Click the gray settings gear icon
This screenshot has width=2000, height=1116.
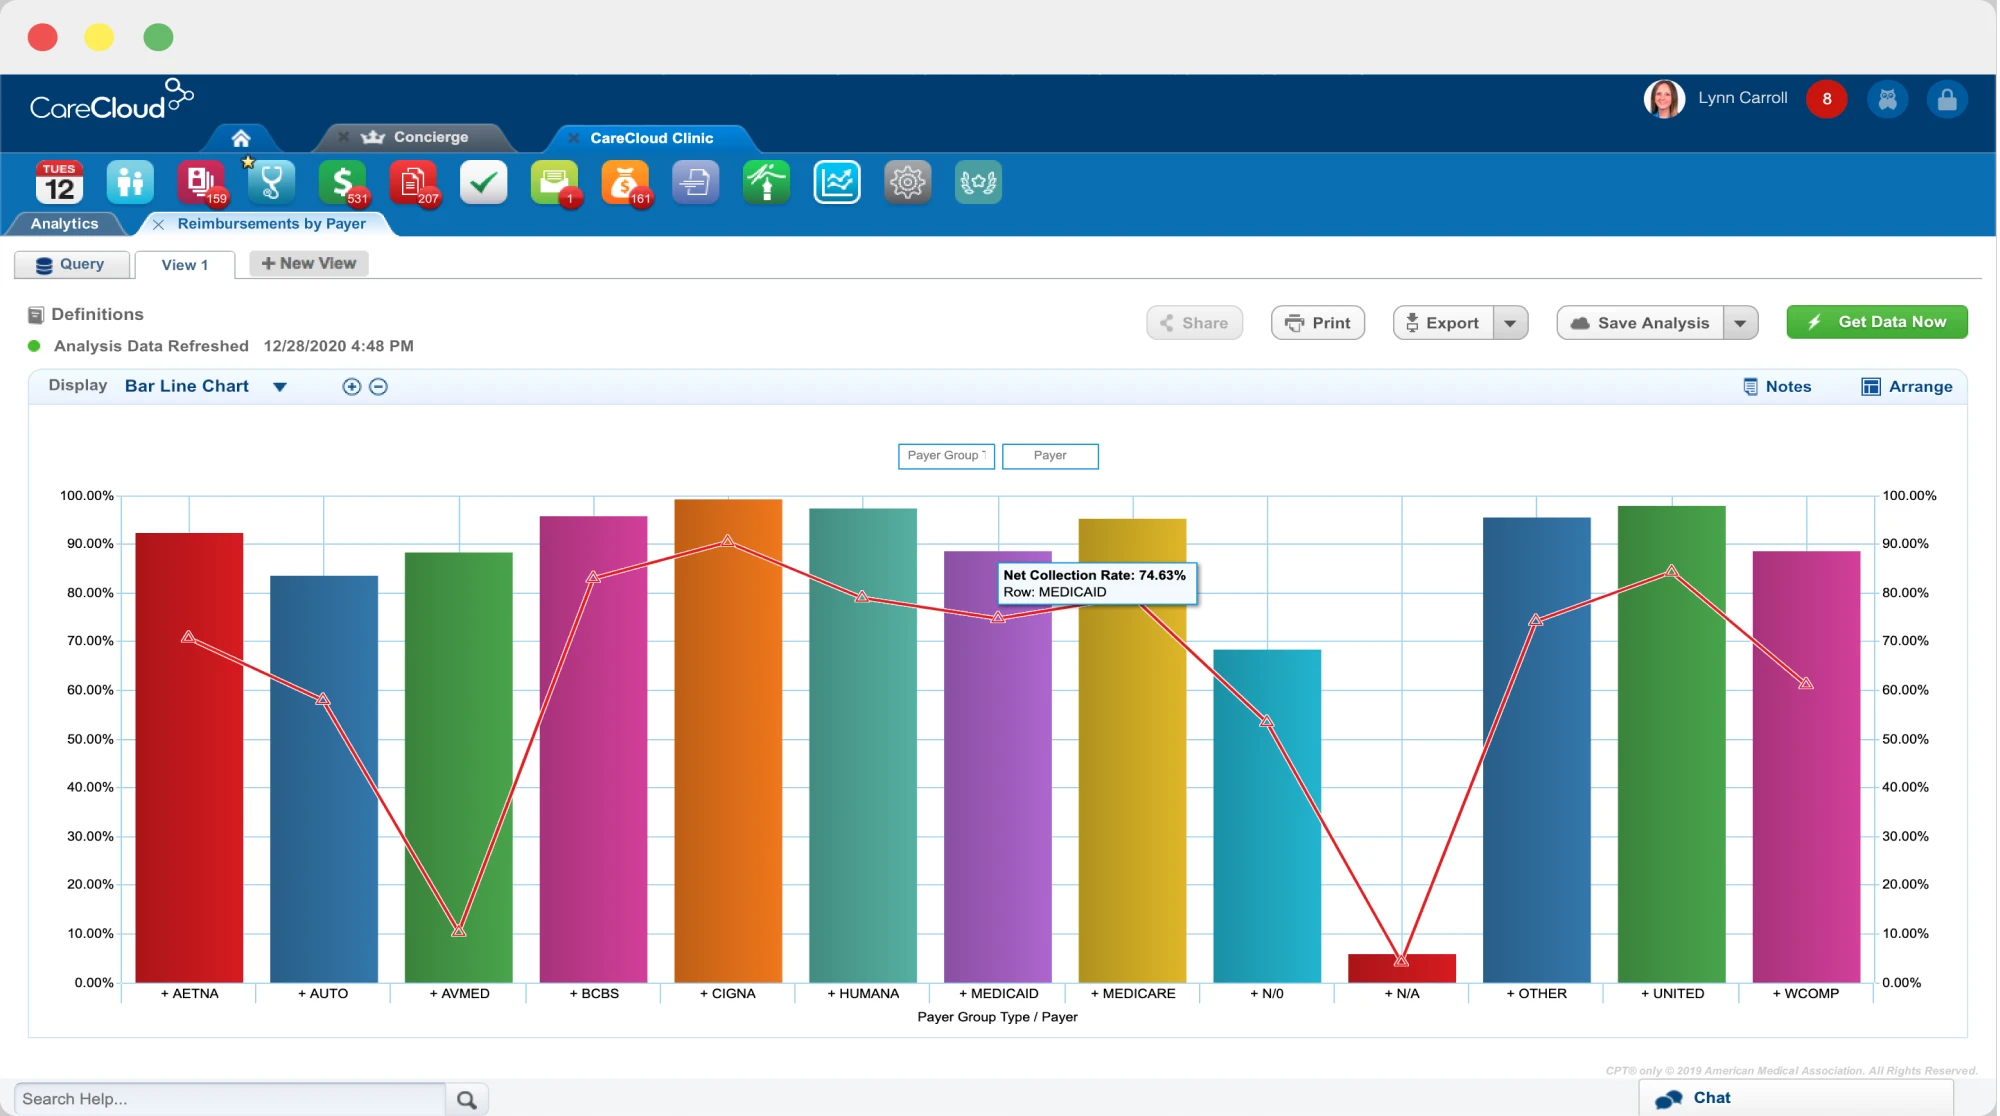click(x=907, y=183)
